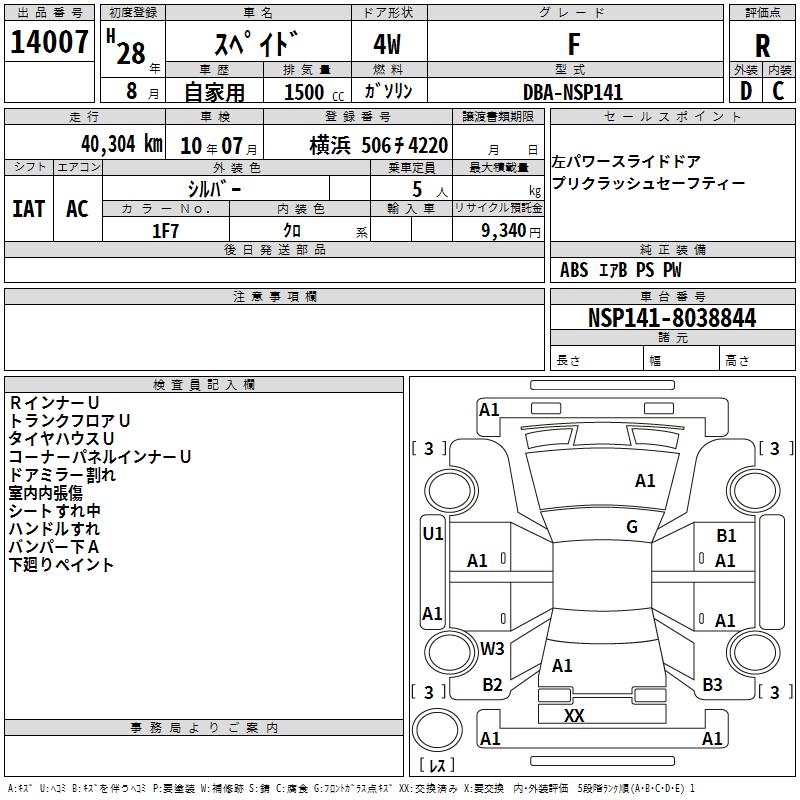Select inspector note タイヤハウスU
800x800 pixels.
[61, 438]
